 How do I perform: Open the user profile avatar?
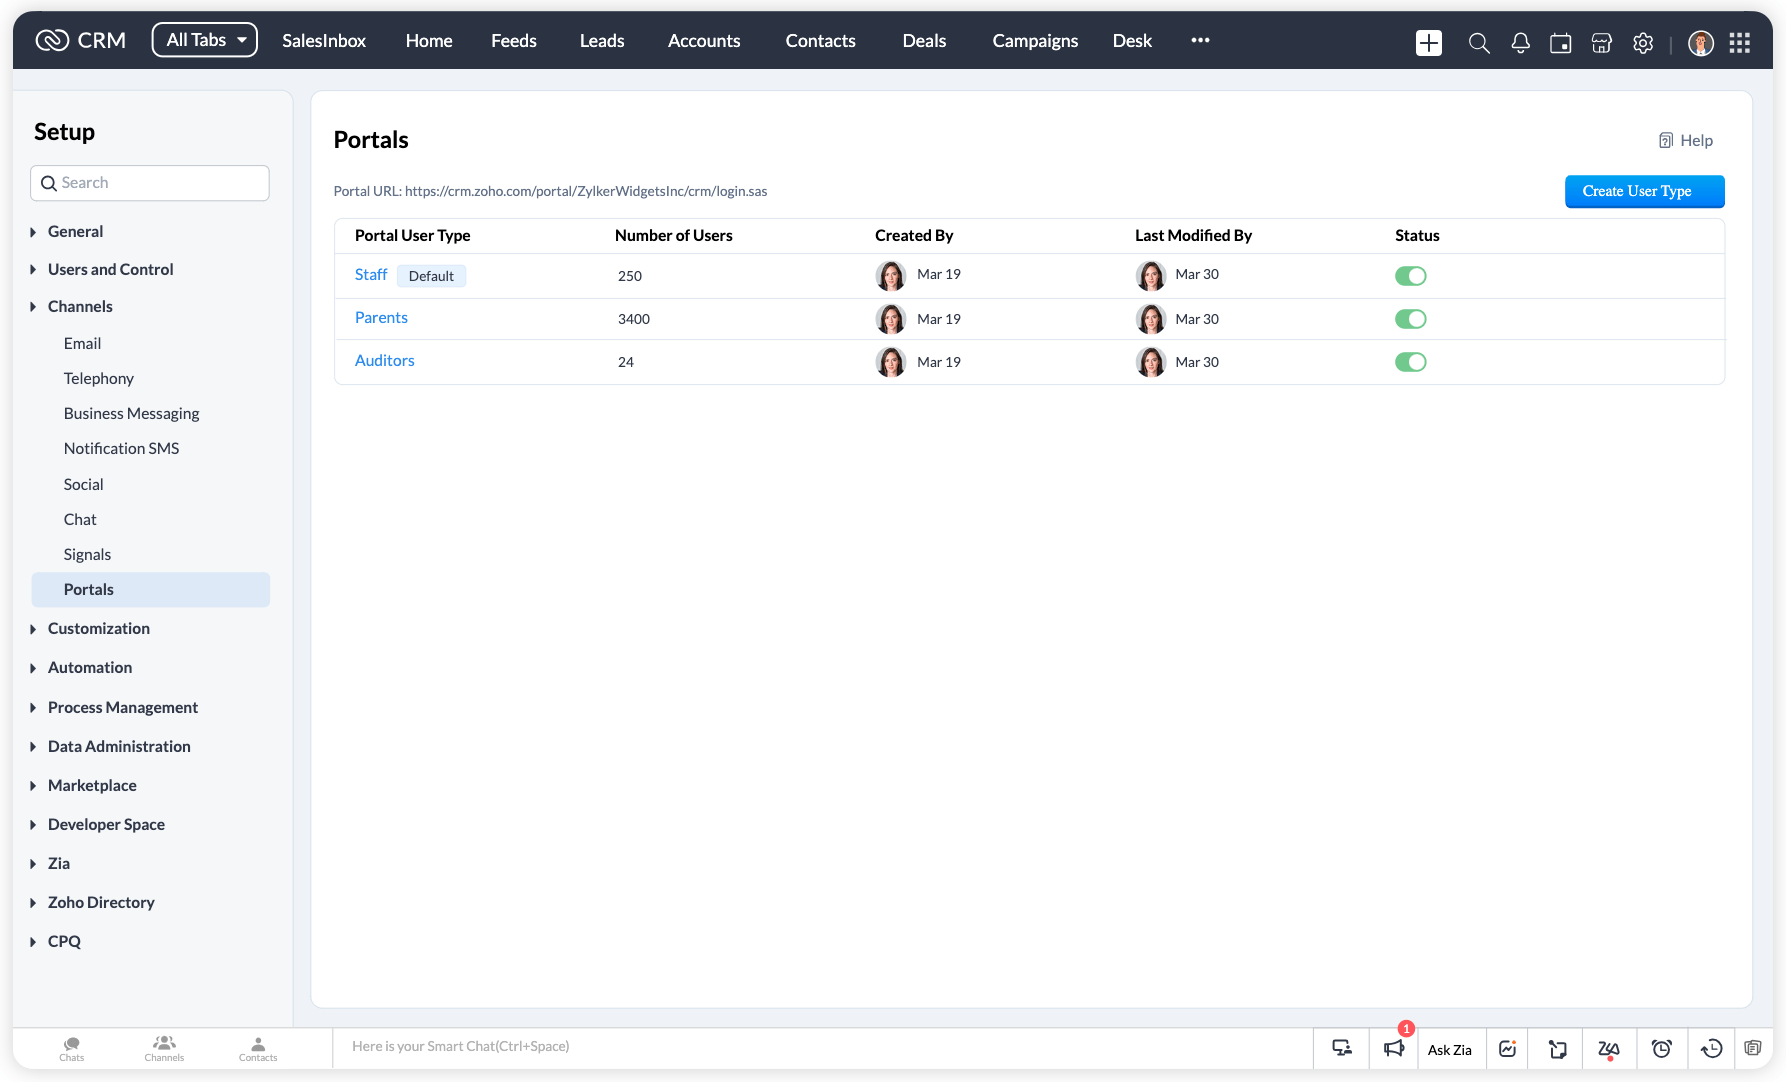[1701, 42]
